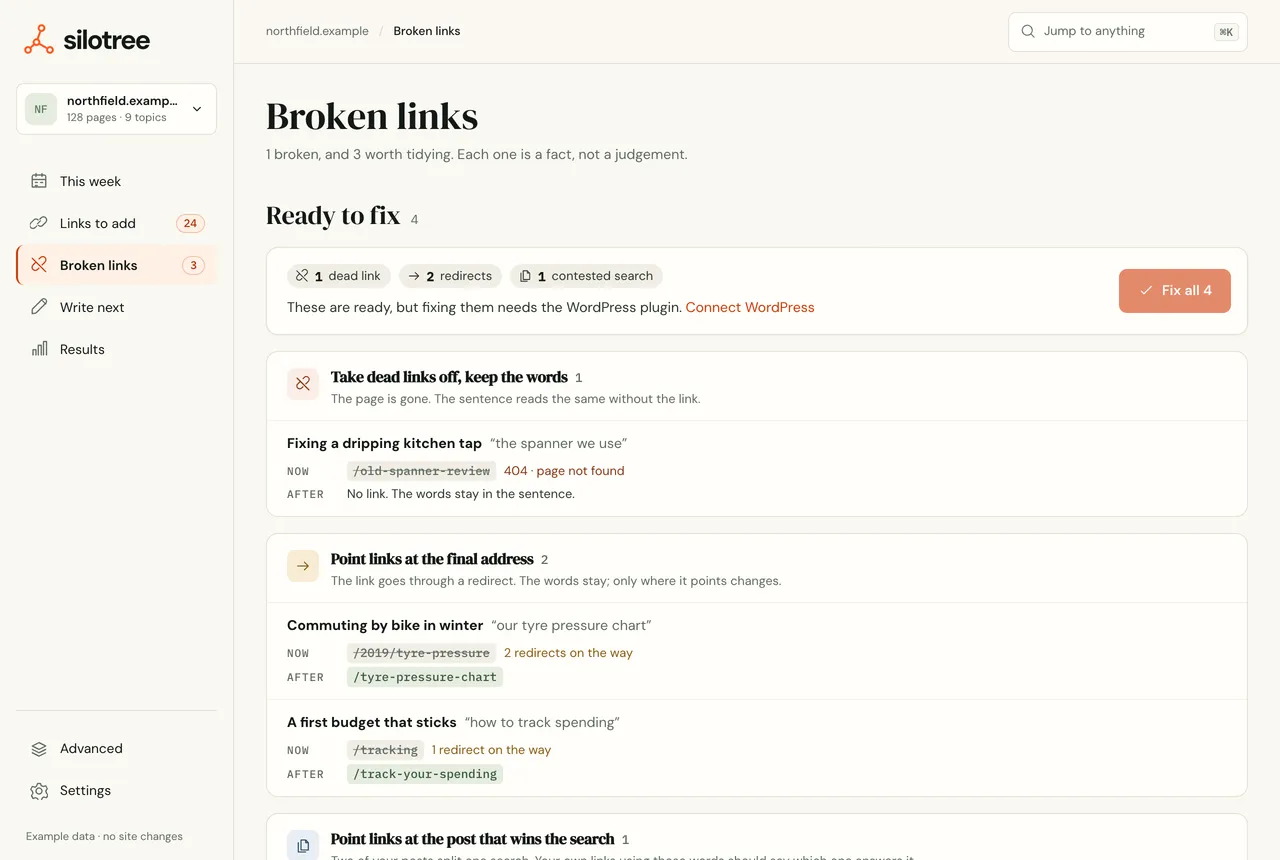Click the /track-your-spending path
Image resolution: width=1280 pixels, height=860 pixels.
[425, 774]
